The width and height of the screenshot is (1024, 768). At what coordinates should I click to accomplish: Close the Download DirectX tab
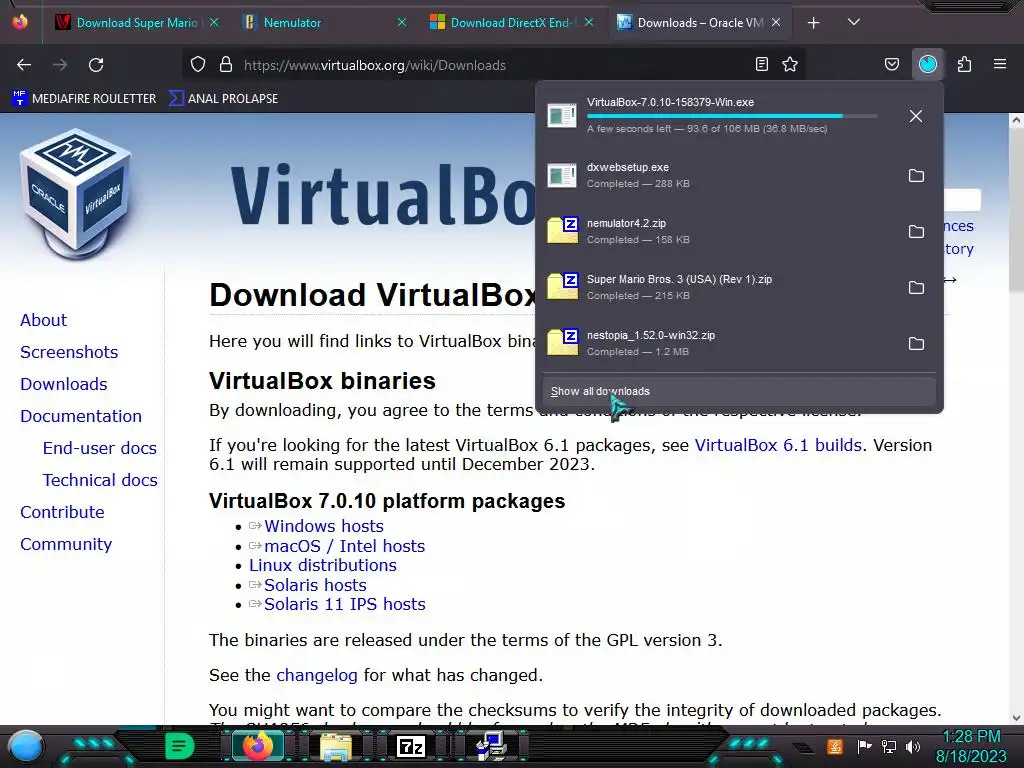click(588, 22)
